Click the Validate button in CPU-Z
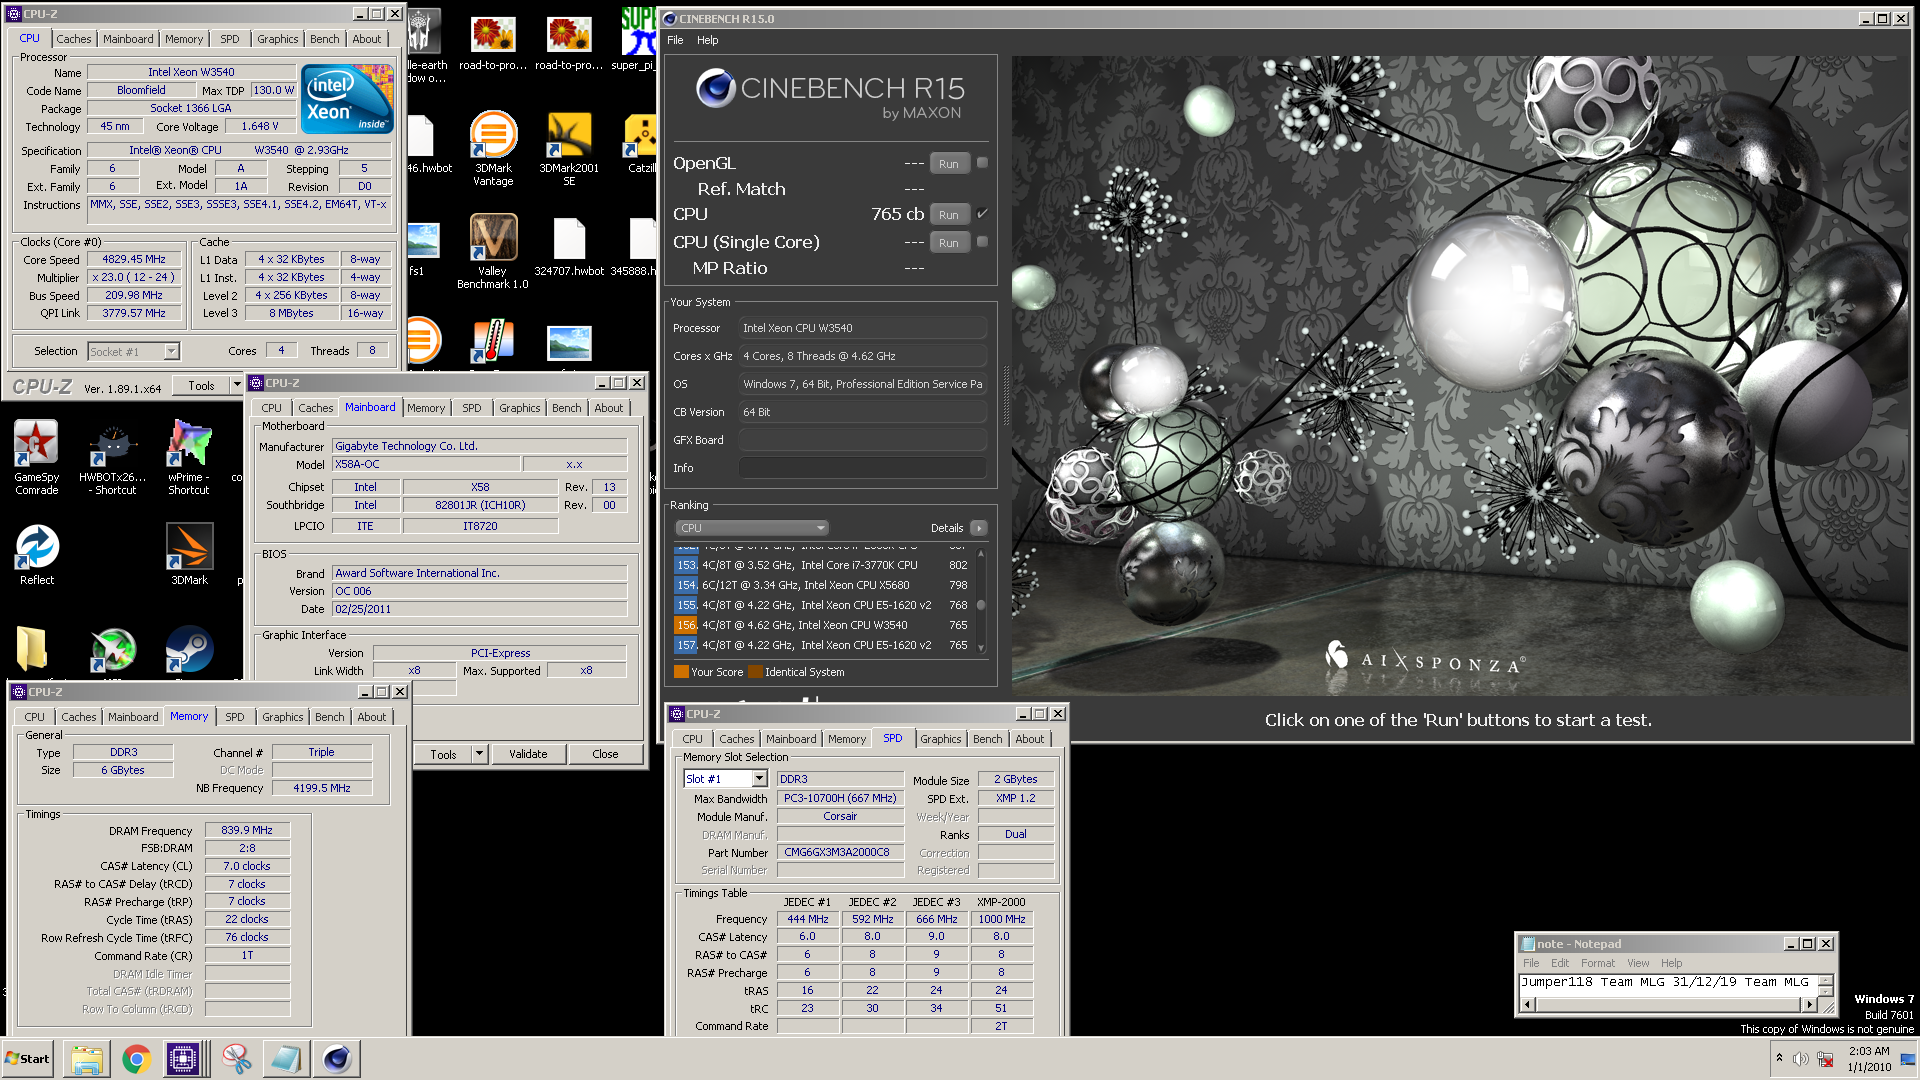The image size is (1920, 1080). pyautogui.click(x=528, y=754)
